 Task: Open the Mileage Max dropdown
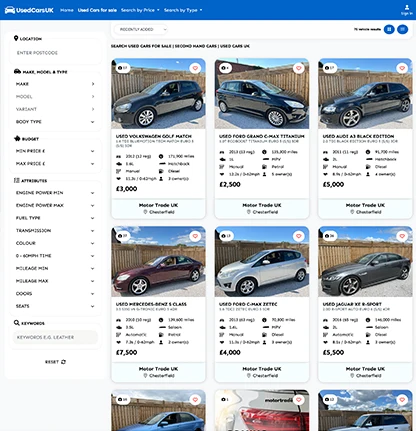[x=55, y=281]
